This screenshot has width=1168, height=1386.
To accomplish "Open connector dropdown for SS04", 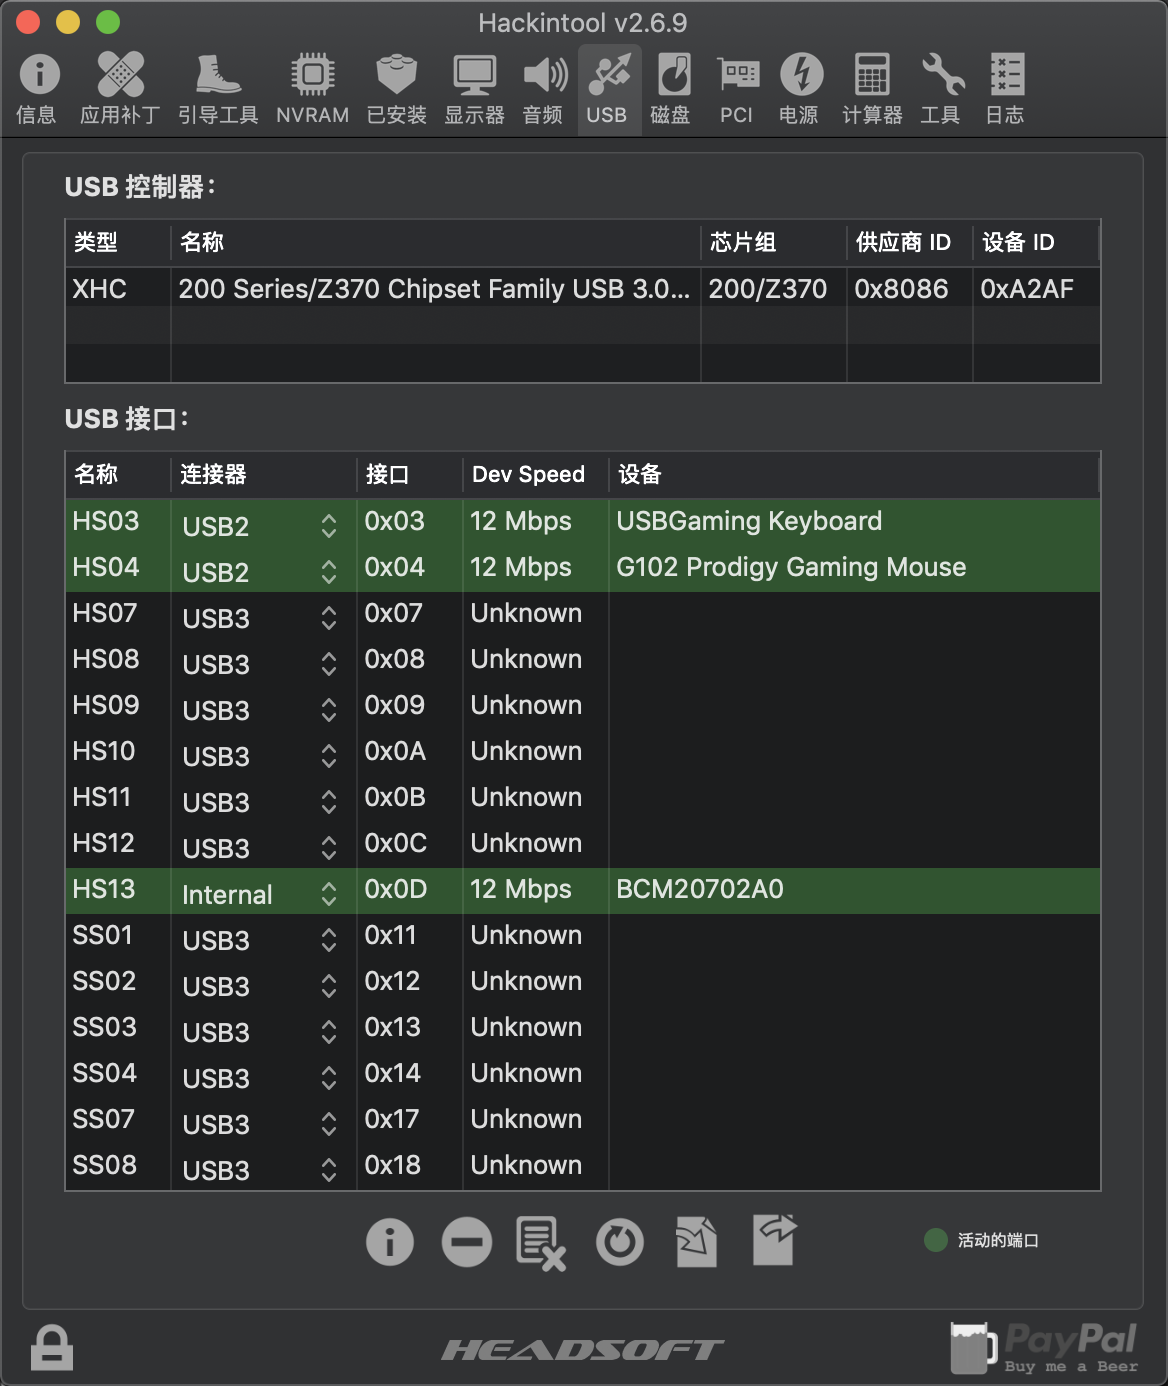I will click(x=262, y=1078).
